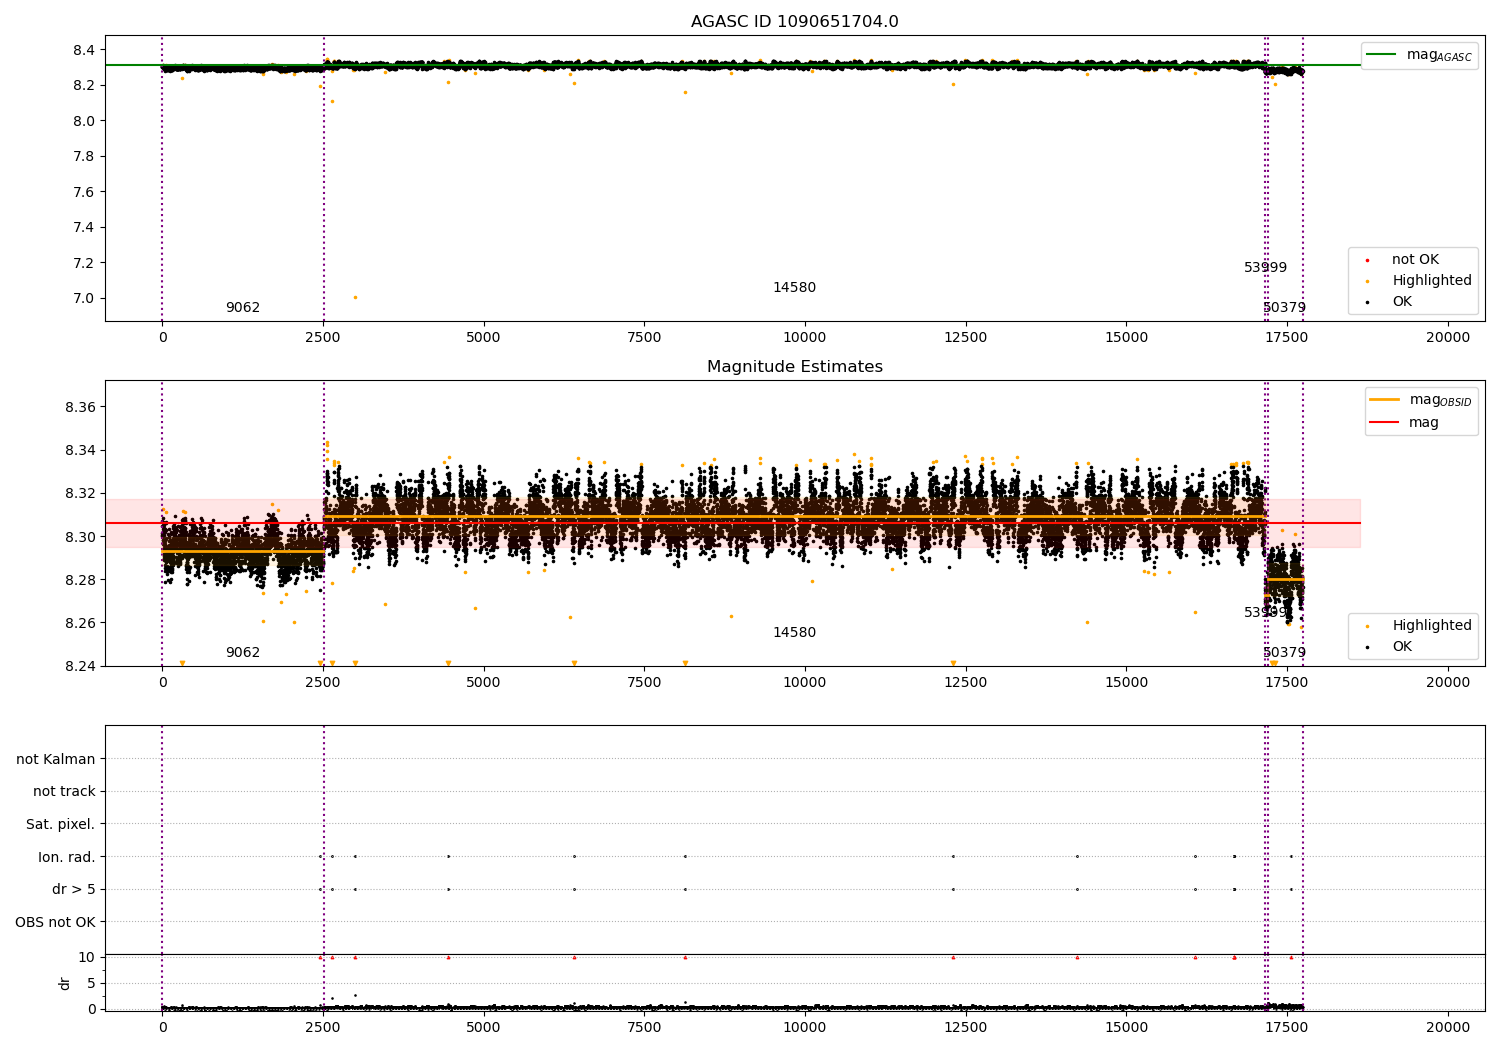
Task: Click the 'not track' row label
Action: coord(64,791)
